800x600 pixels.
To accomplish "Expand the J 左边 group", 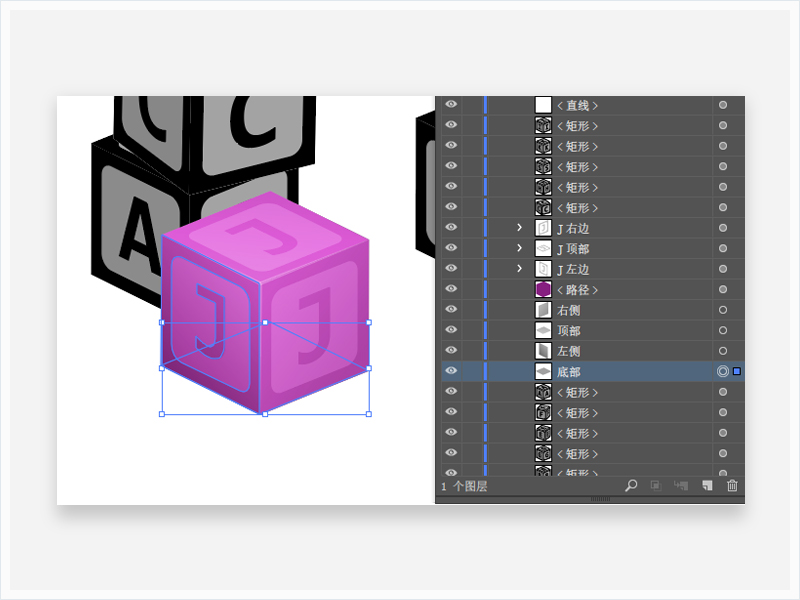I will [x=519, y=269].
